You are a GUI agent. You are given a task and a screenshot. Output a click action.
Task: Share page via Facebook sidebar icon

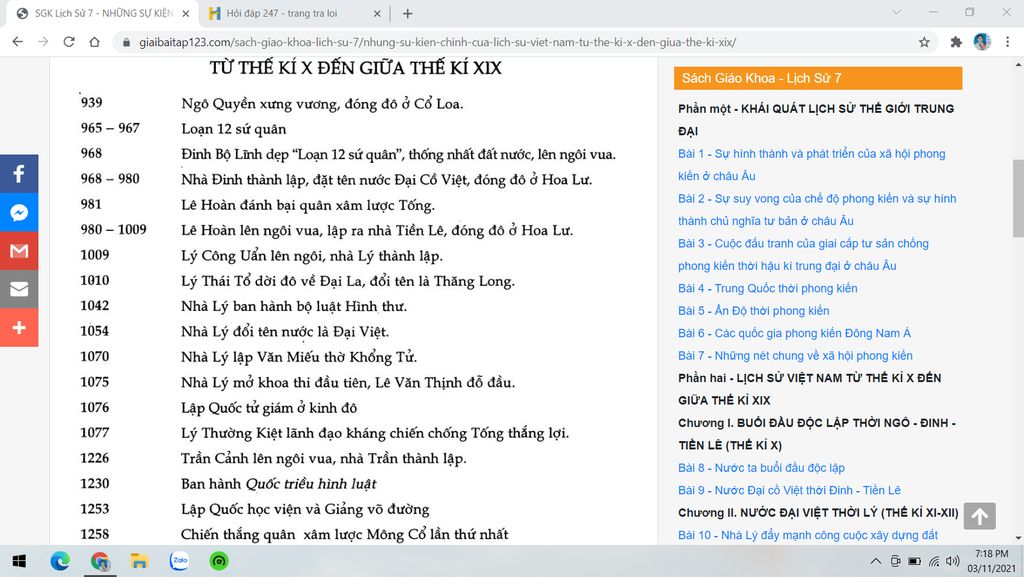(x=19, y=174)
